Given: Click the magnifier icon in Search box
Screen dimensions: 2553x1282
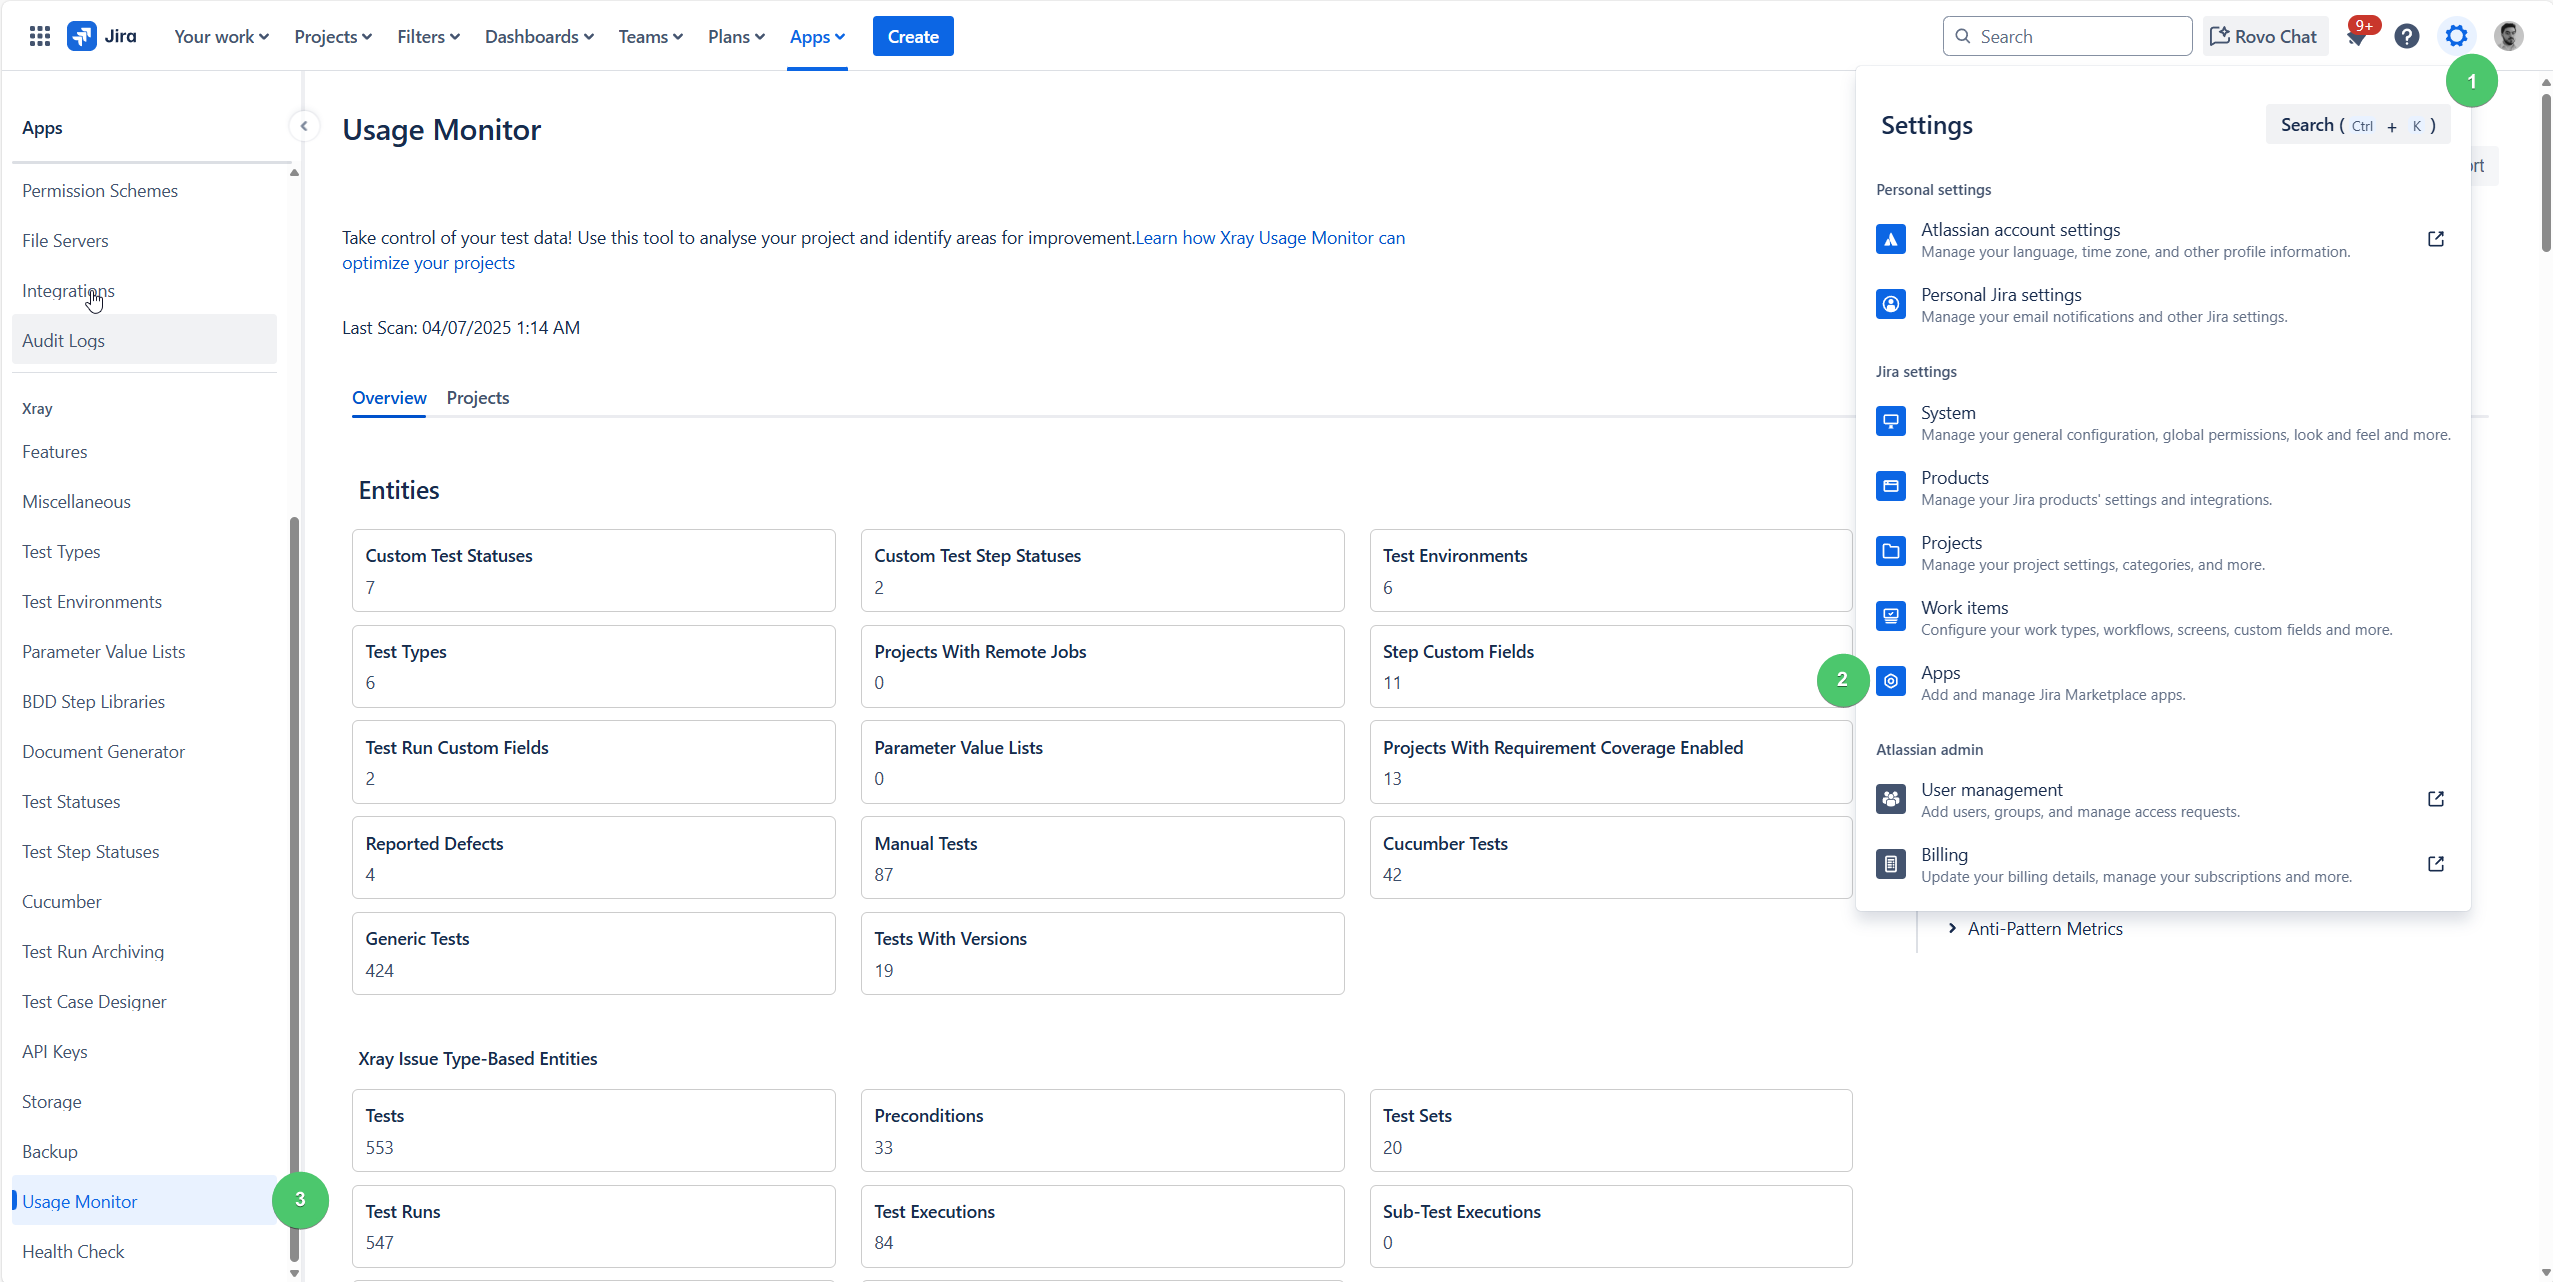Looking at the screenshot, I should (1963, 37).
